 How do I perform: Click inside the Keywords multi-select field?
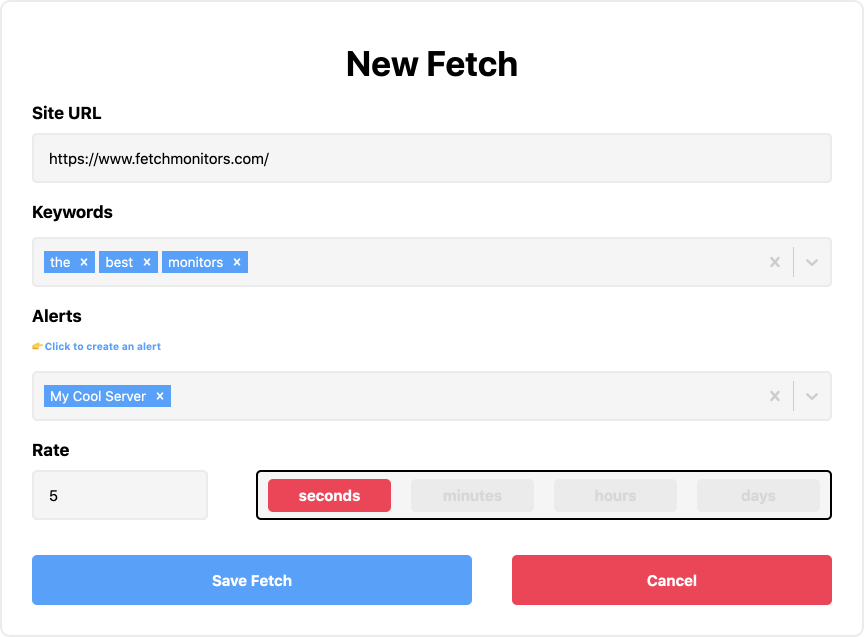pyautogui.click(x=500, y=262)
